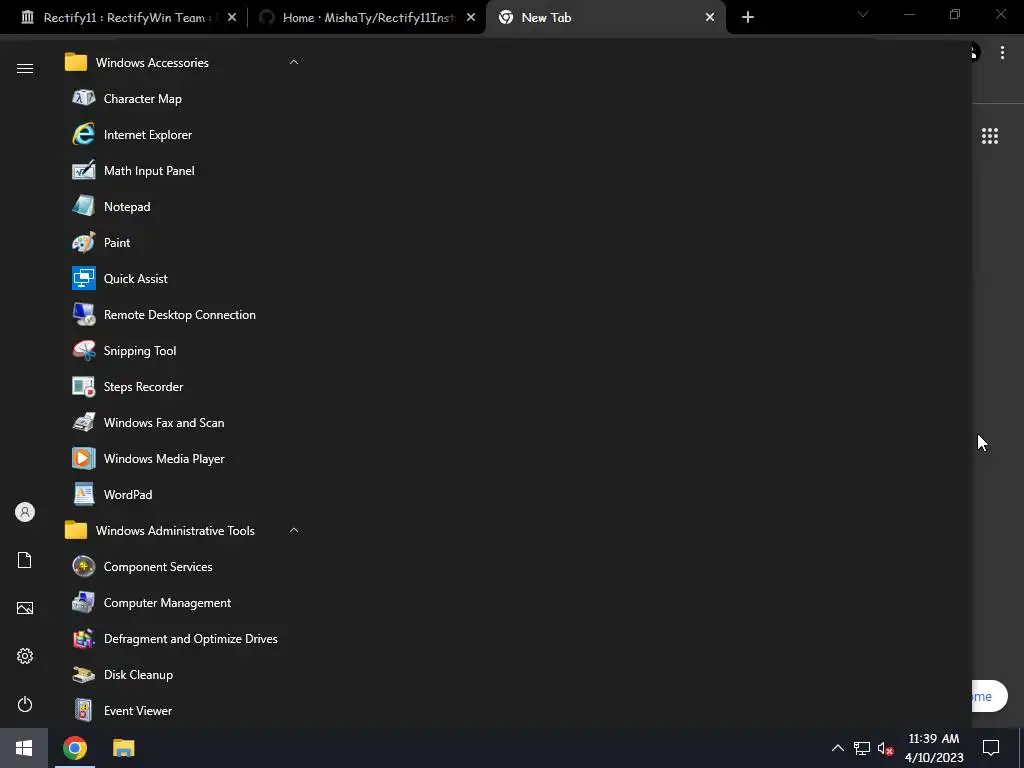Open File Explorer from the taskbar

coord(123,748)
